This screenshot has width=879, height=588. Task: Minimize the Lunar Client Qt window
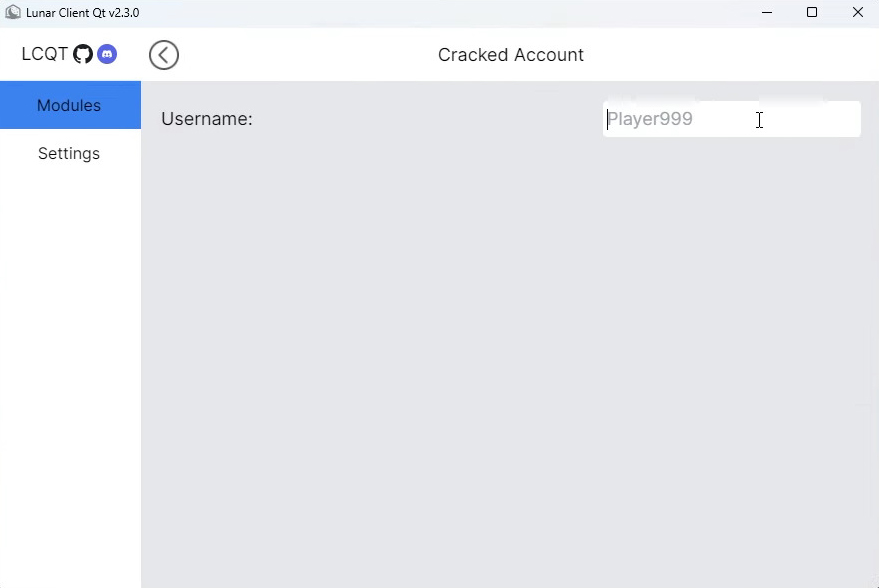[x=767, y=12]
